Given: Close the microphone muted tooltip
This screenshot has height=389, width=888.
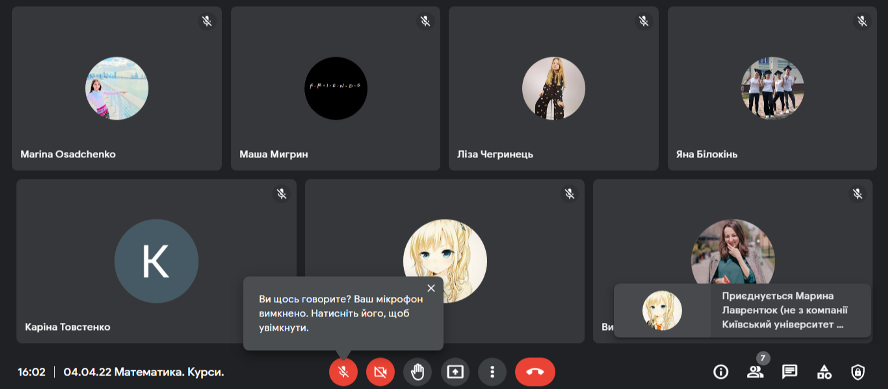Looking at the screenshot, I should pos(431,288).
